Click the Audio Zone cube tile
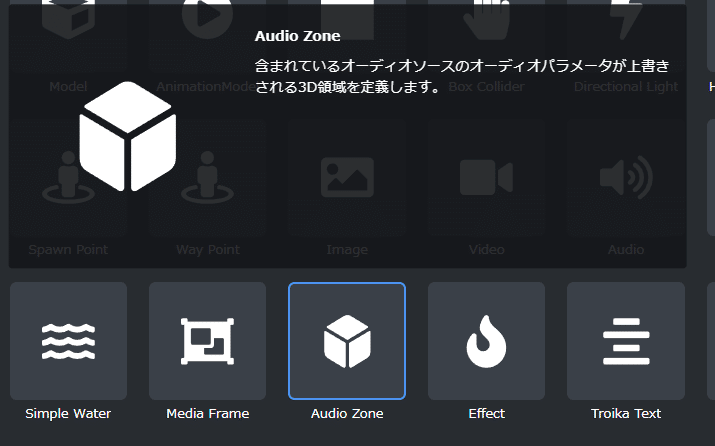This screenshot has width=715, height=446. [347, 341]
